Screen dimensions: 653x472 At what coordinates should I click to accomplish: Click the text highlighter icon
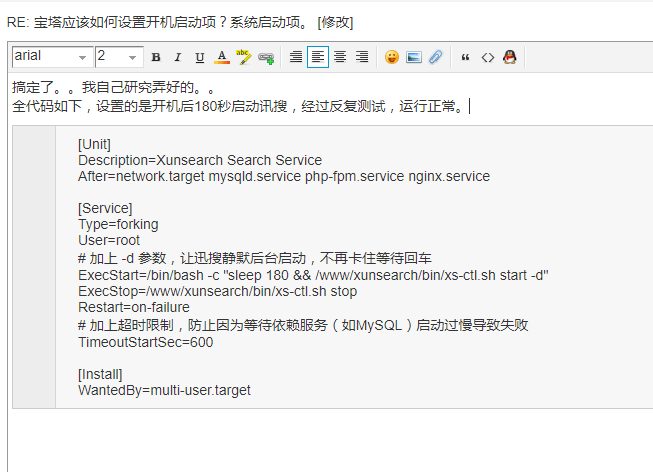[244, 57]
